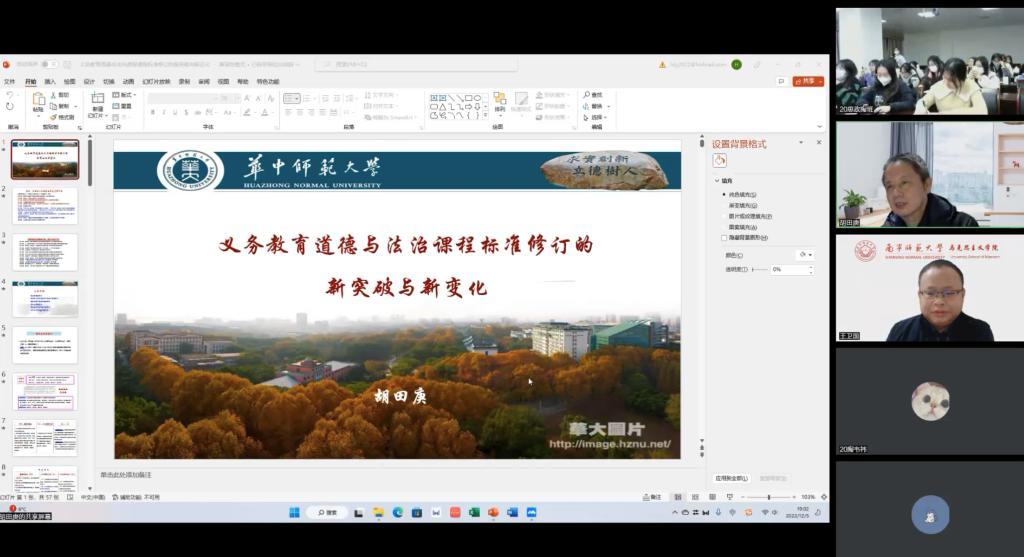Expand the shapes gallery more arrow
Screen dimensions: 1024x557
click(x=485, y=115)
